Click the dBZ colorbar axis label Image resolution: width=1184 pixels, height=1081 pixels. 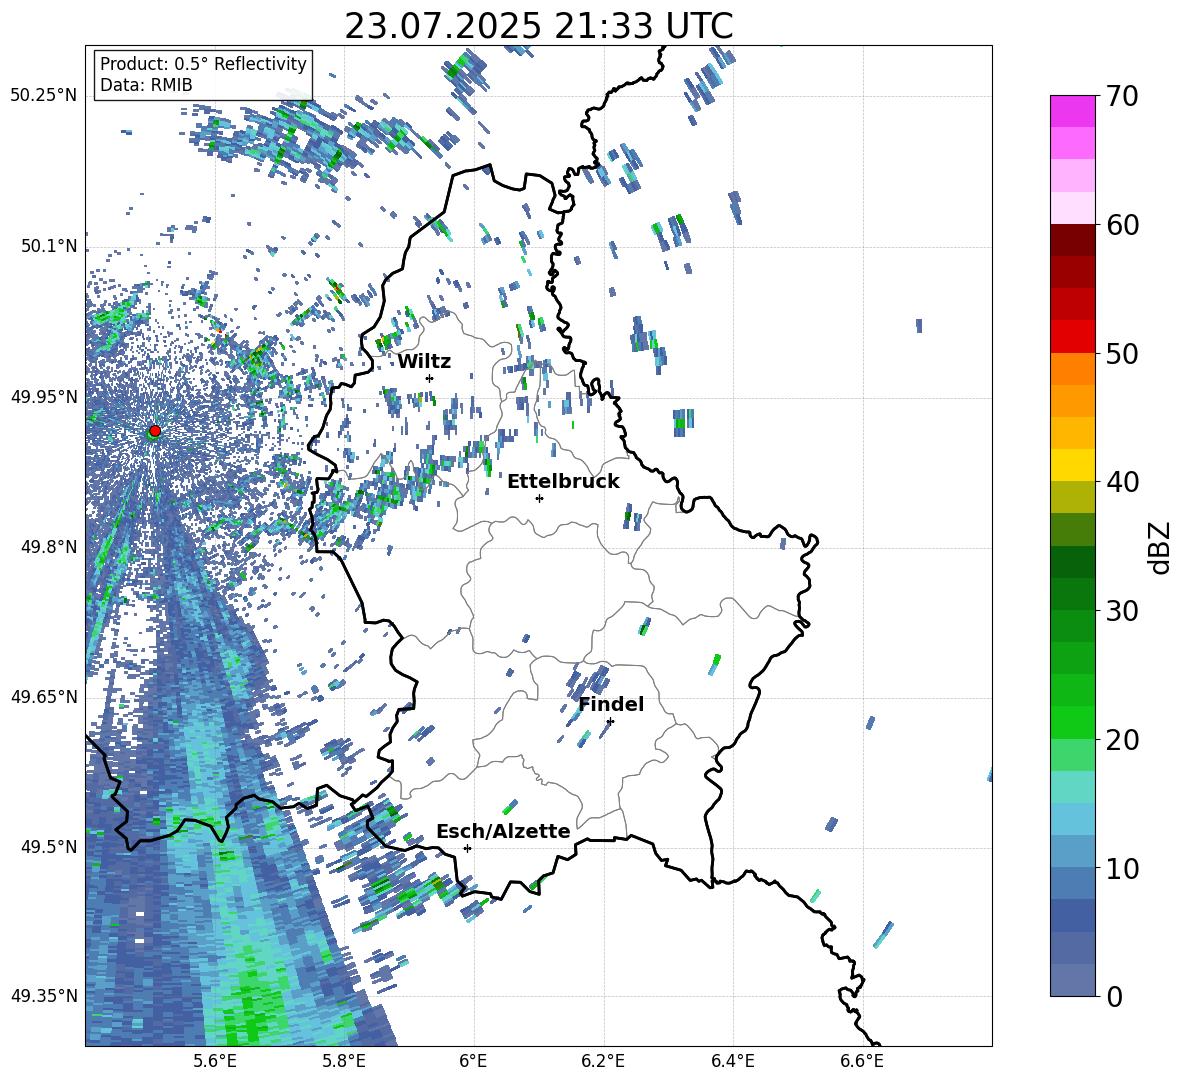[x=1160, y=547]
